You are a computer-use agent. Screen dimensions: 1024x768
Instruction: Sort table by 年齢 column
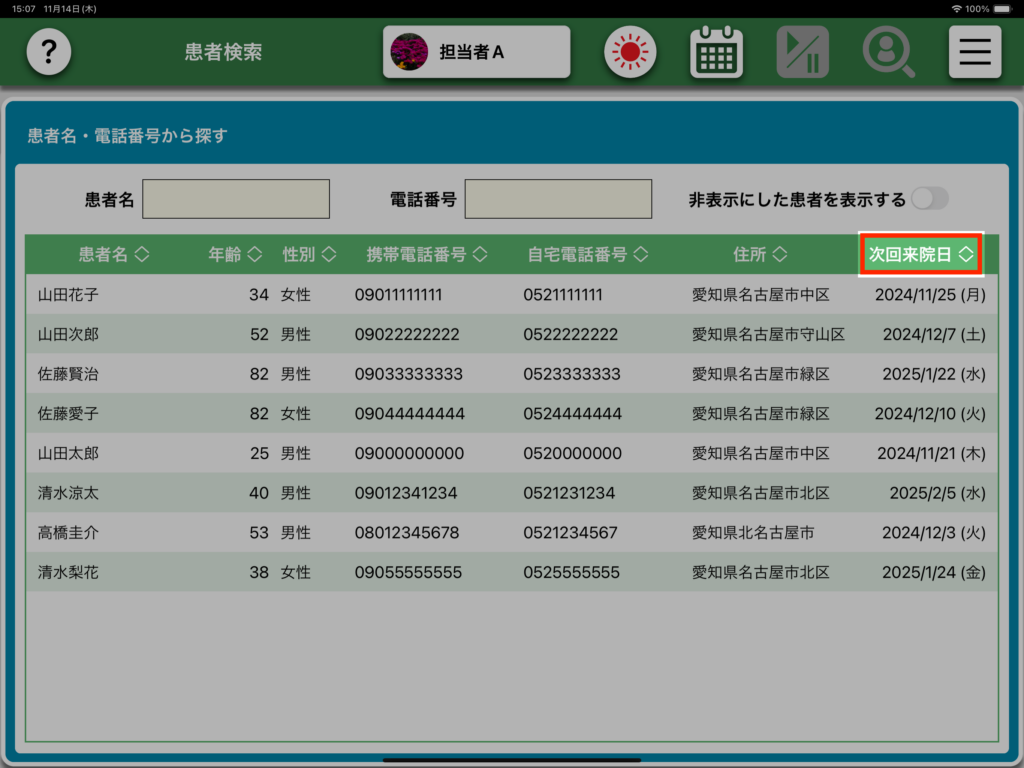click(235, 255)
